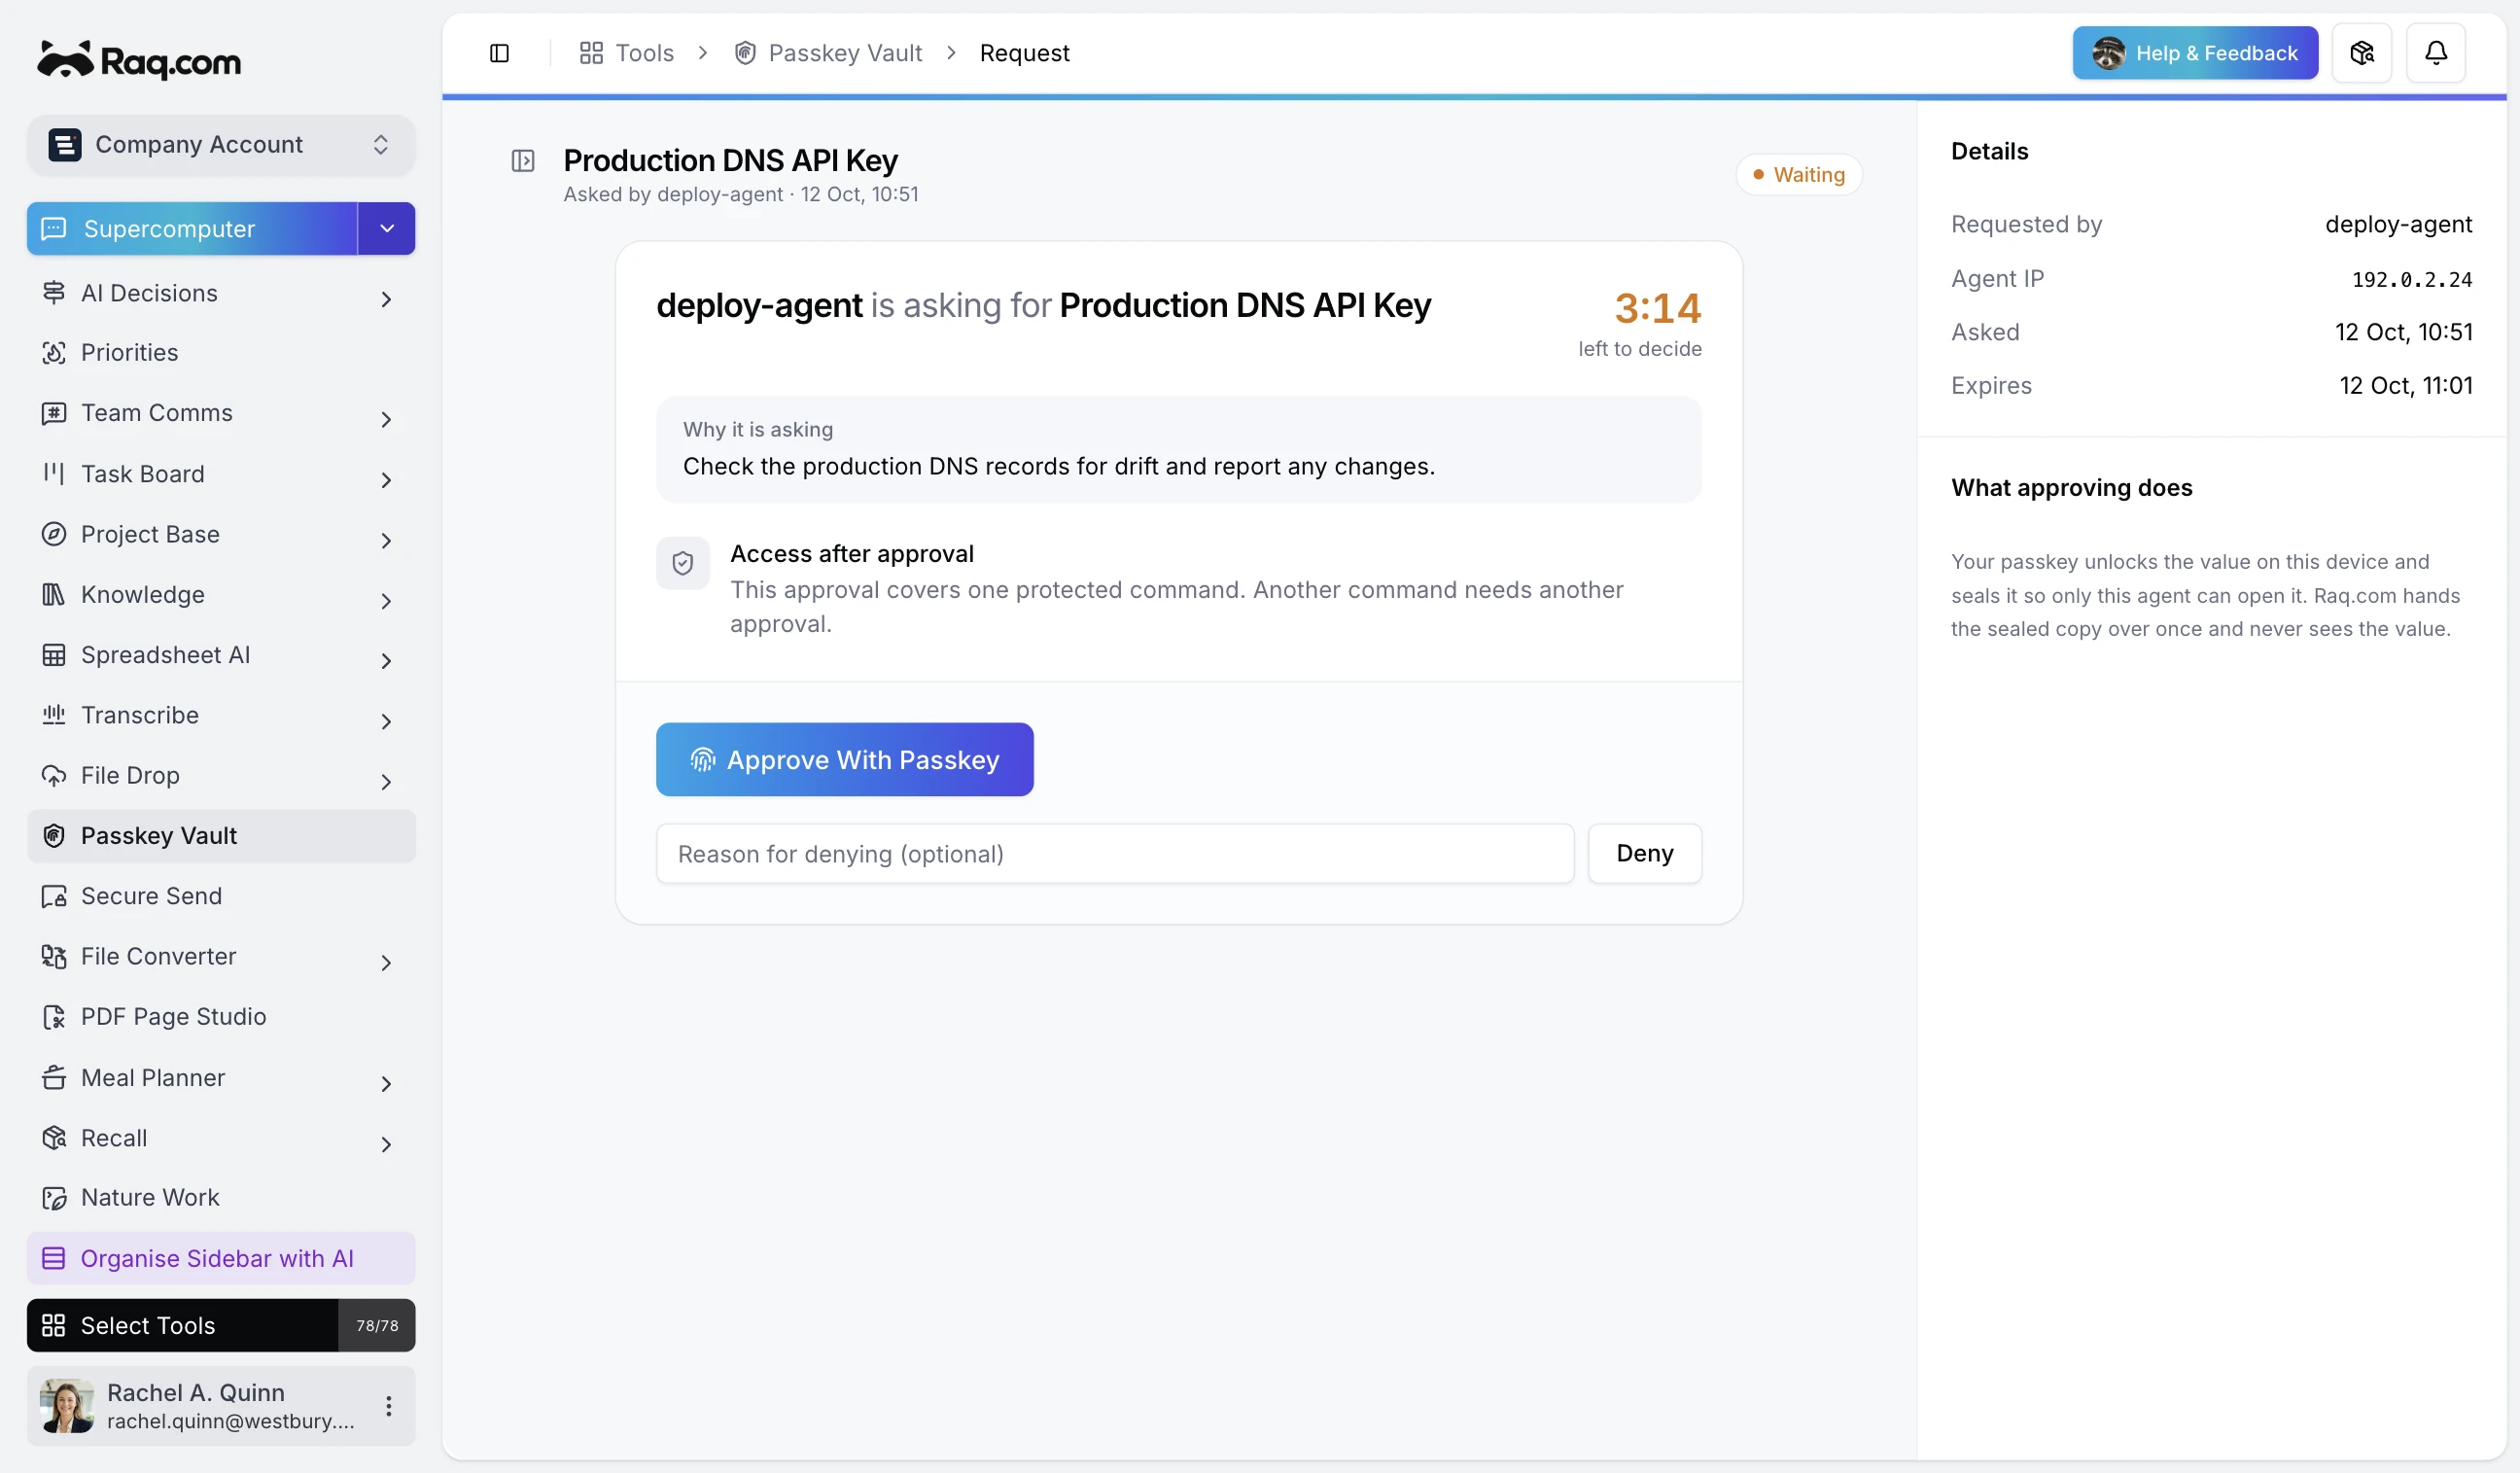Click the Priorities sidebar icon
Screen dimensions: 2520x1473
[x=54, y=353]
